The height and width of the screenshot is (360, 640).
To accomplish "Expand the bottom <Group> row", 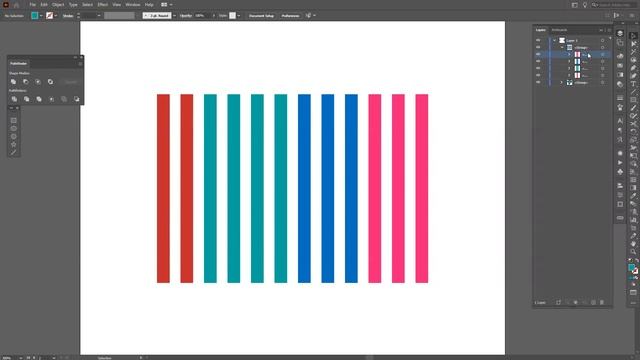I will (x=562, y=82).
